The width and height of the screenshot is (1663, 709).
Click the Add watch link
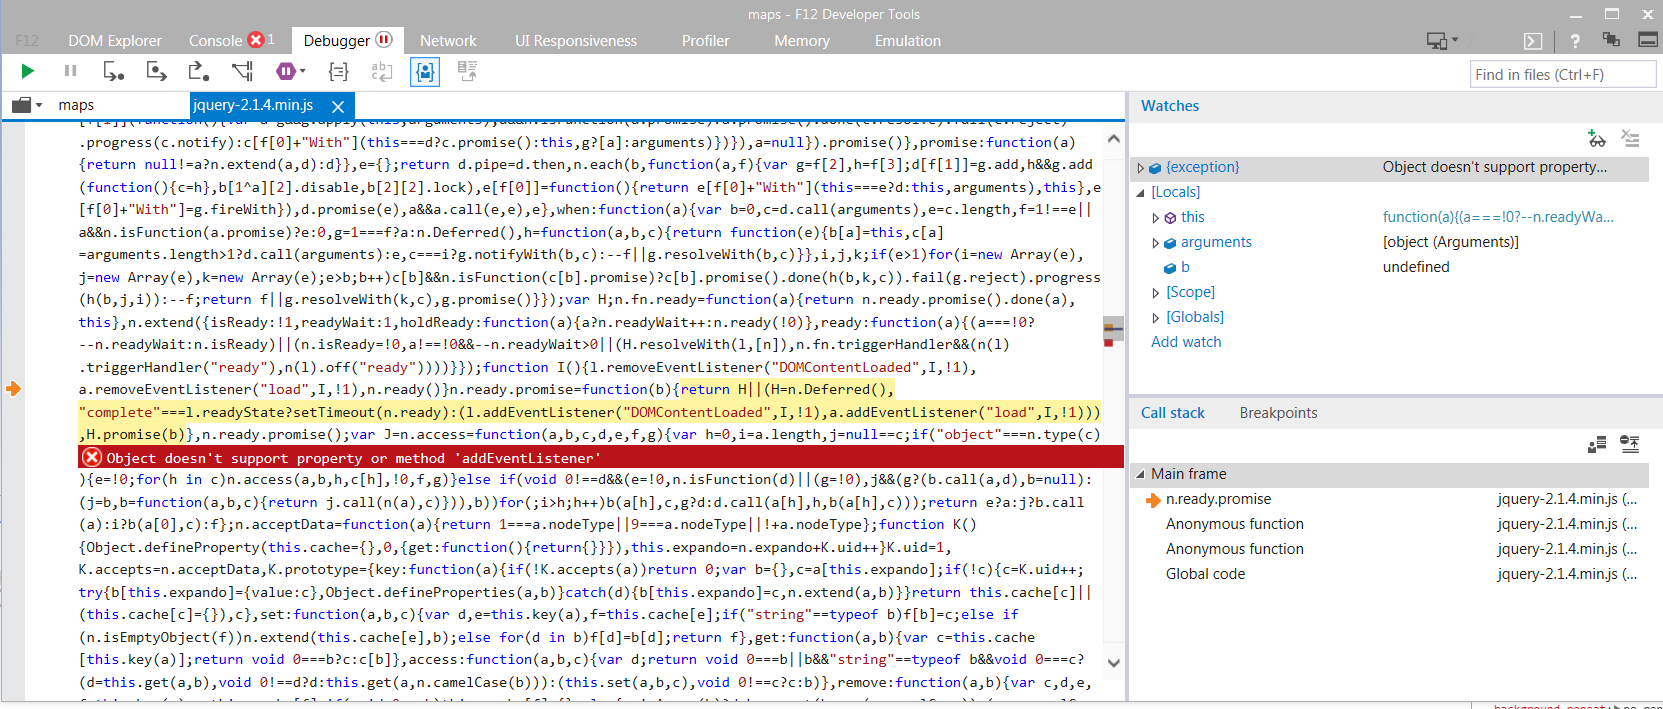(x=1186, y=342)
